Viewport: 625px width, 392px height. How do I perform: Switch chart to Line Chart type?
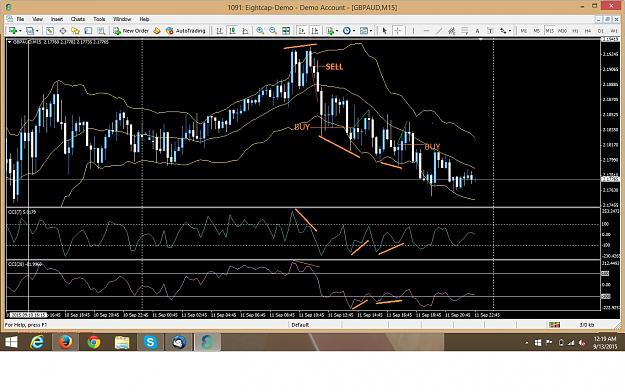pos(245,31)
